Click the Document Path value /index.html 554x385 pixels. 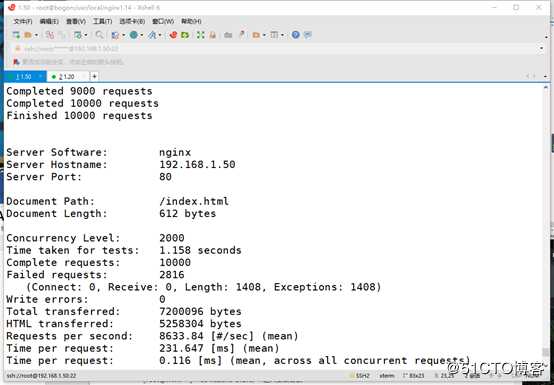point(194,201)
